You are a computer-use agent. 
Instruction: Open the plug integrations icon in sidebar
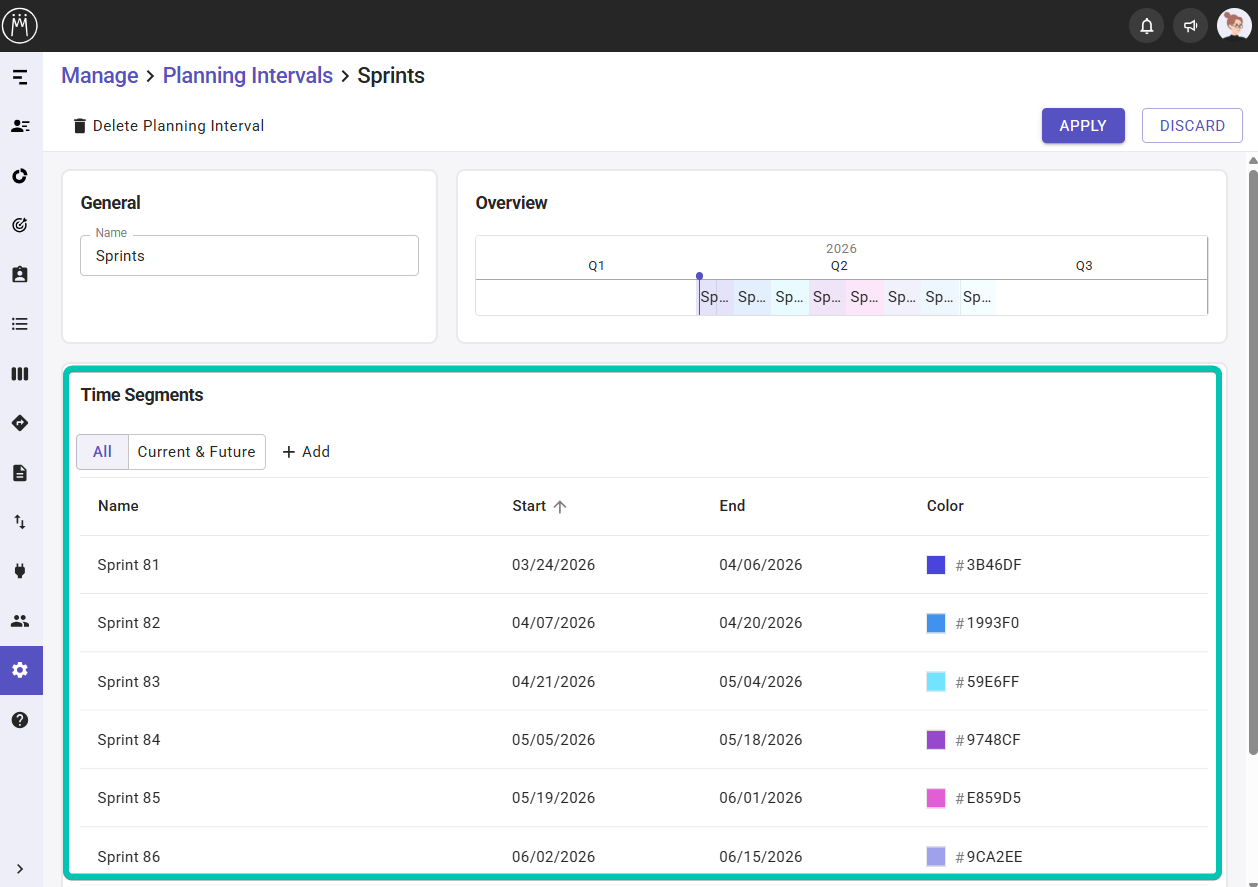click(x=20, y=571)
